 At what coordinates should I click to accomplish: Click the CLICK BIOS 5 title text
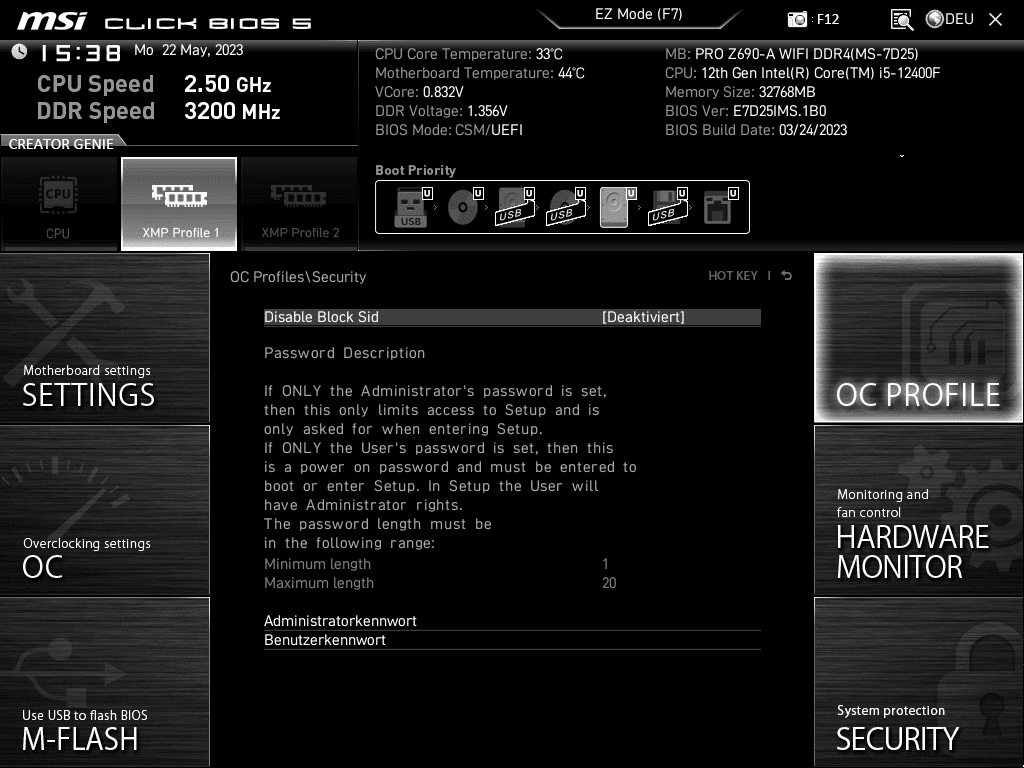[x=208, y=24]
